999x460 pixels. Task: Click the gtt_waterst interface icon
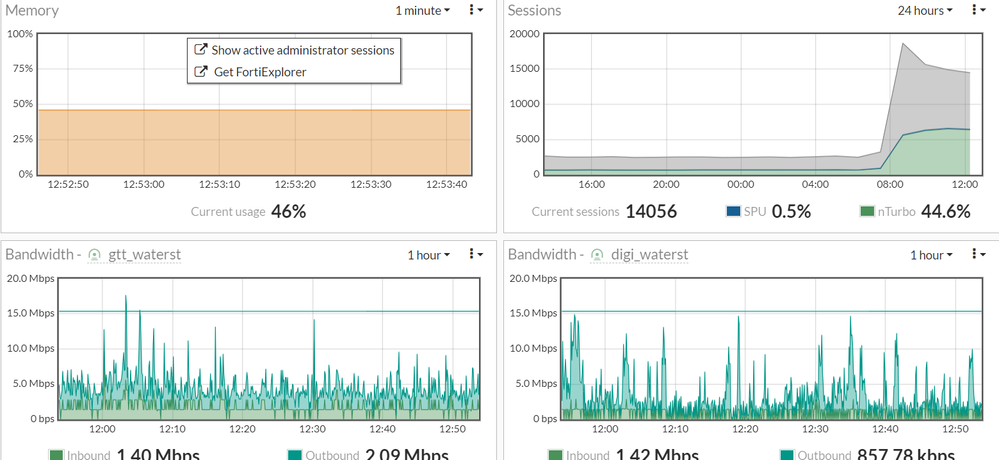point(94,255)
